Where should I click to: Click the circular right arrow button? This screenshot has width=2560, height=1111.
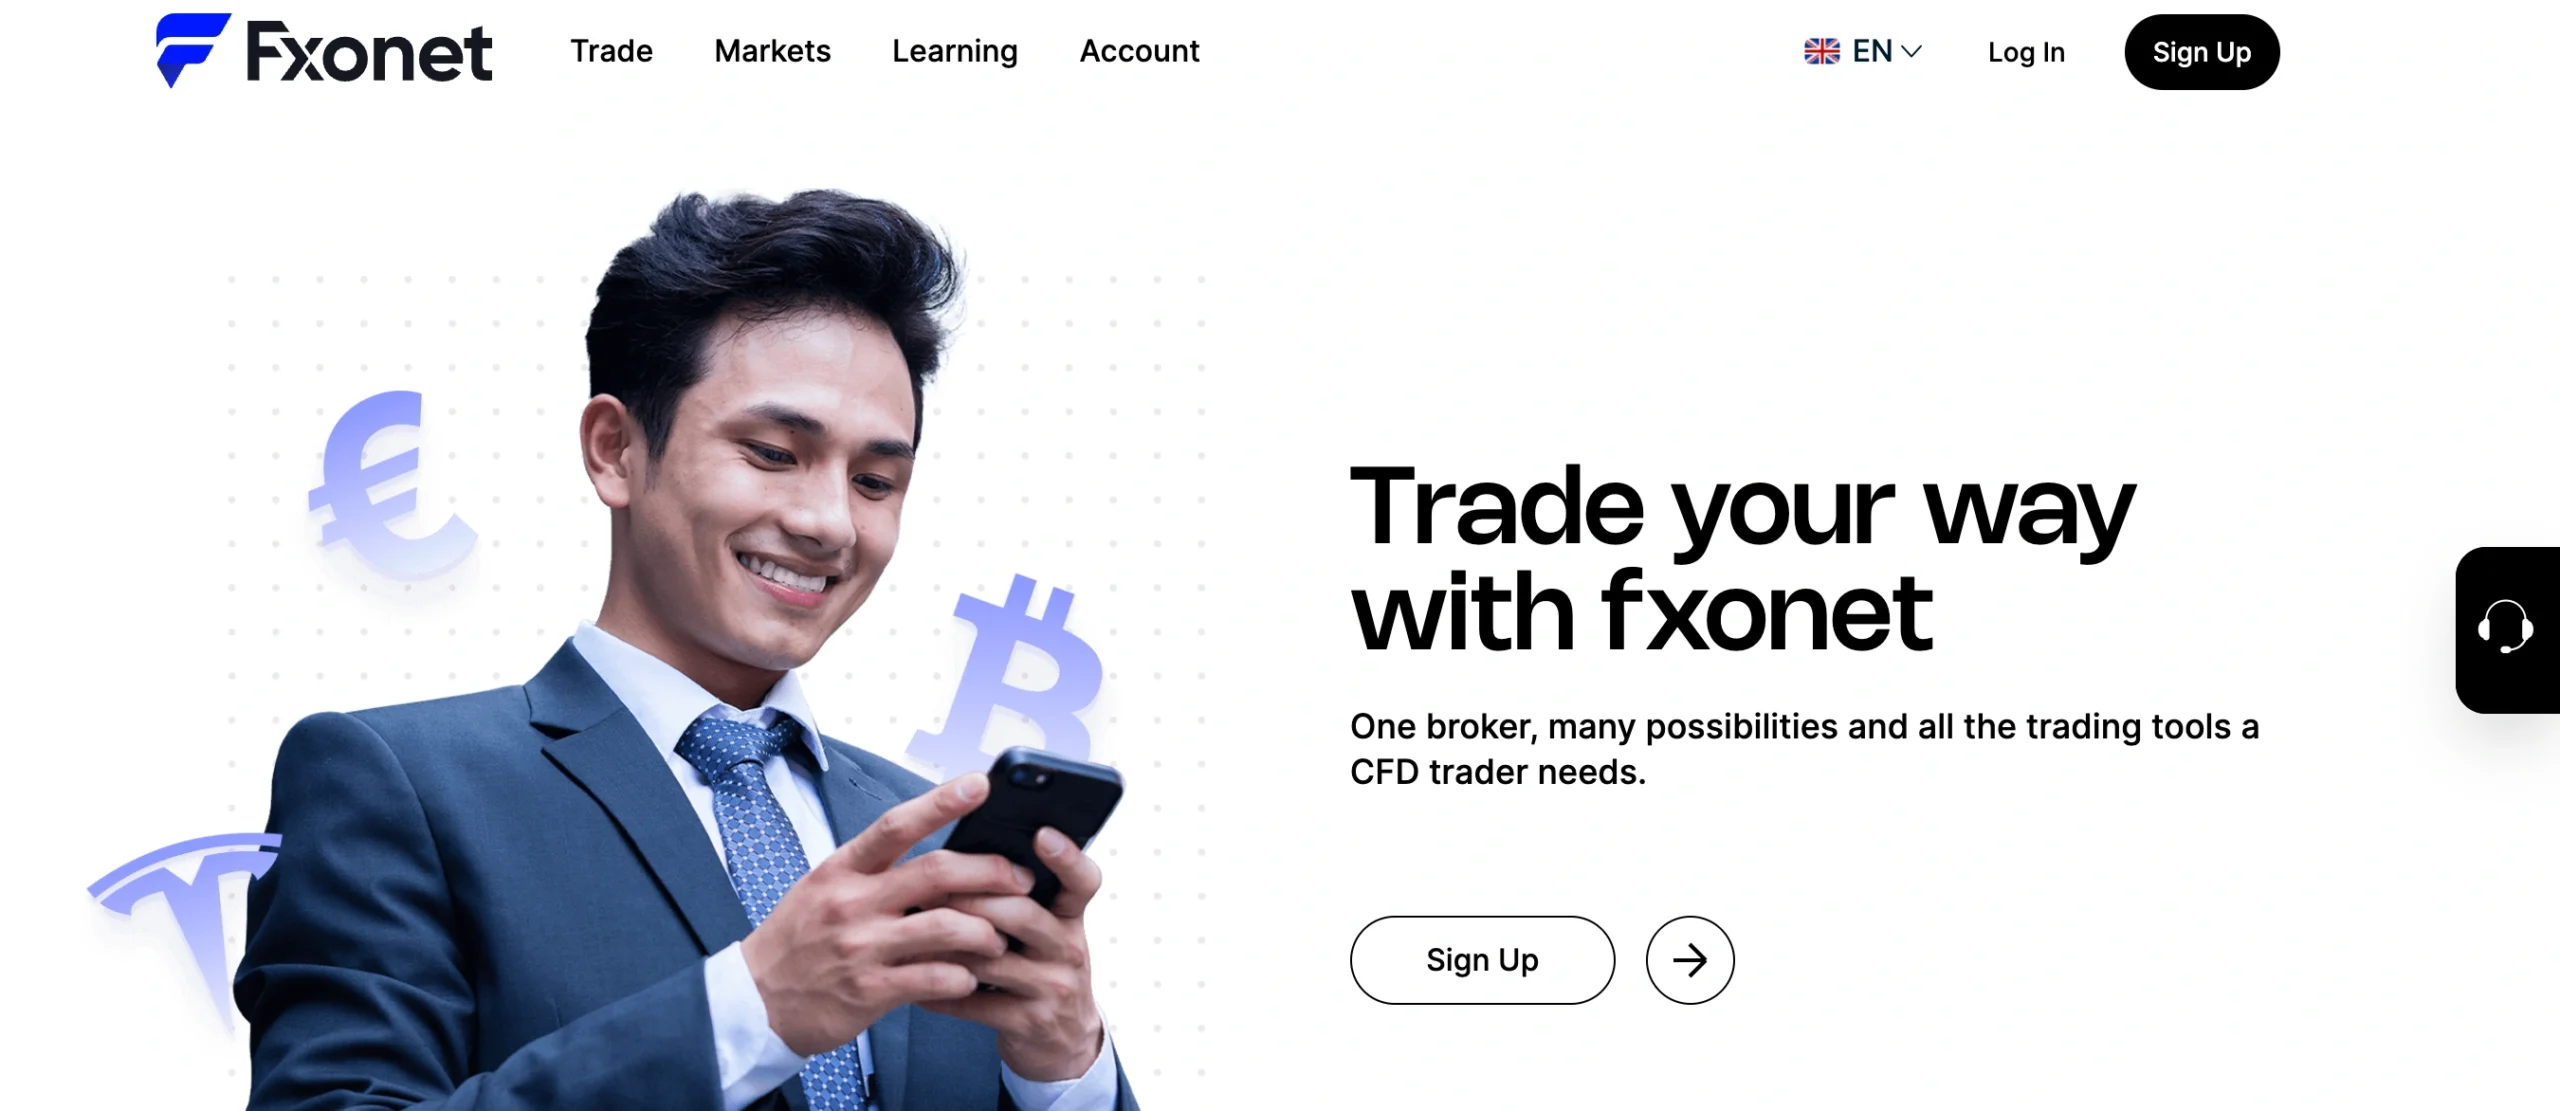pos(1690,960)
